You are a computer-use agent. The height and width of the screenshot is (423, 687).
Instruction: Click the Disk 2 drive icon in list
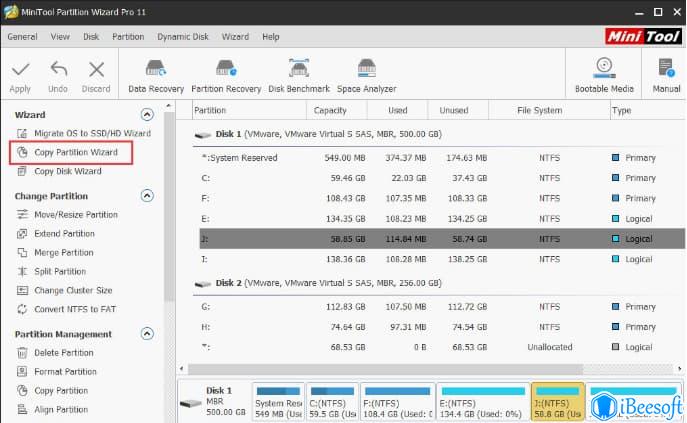pyautogui.click(x=203, y=284)
